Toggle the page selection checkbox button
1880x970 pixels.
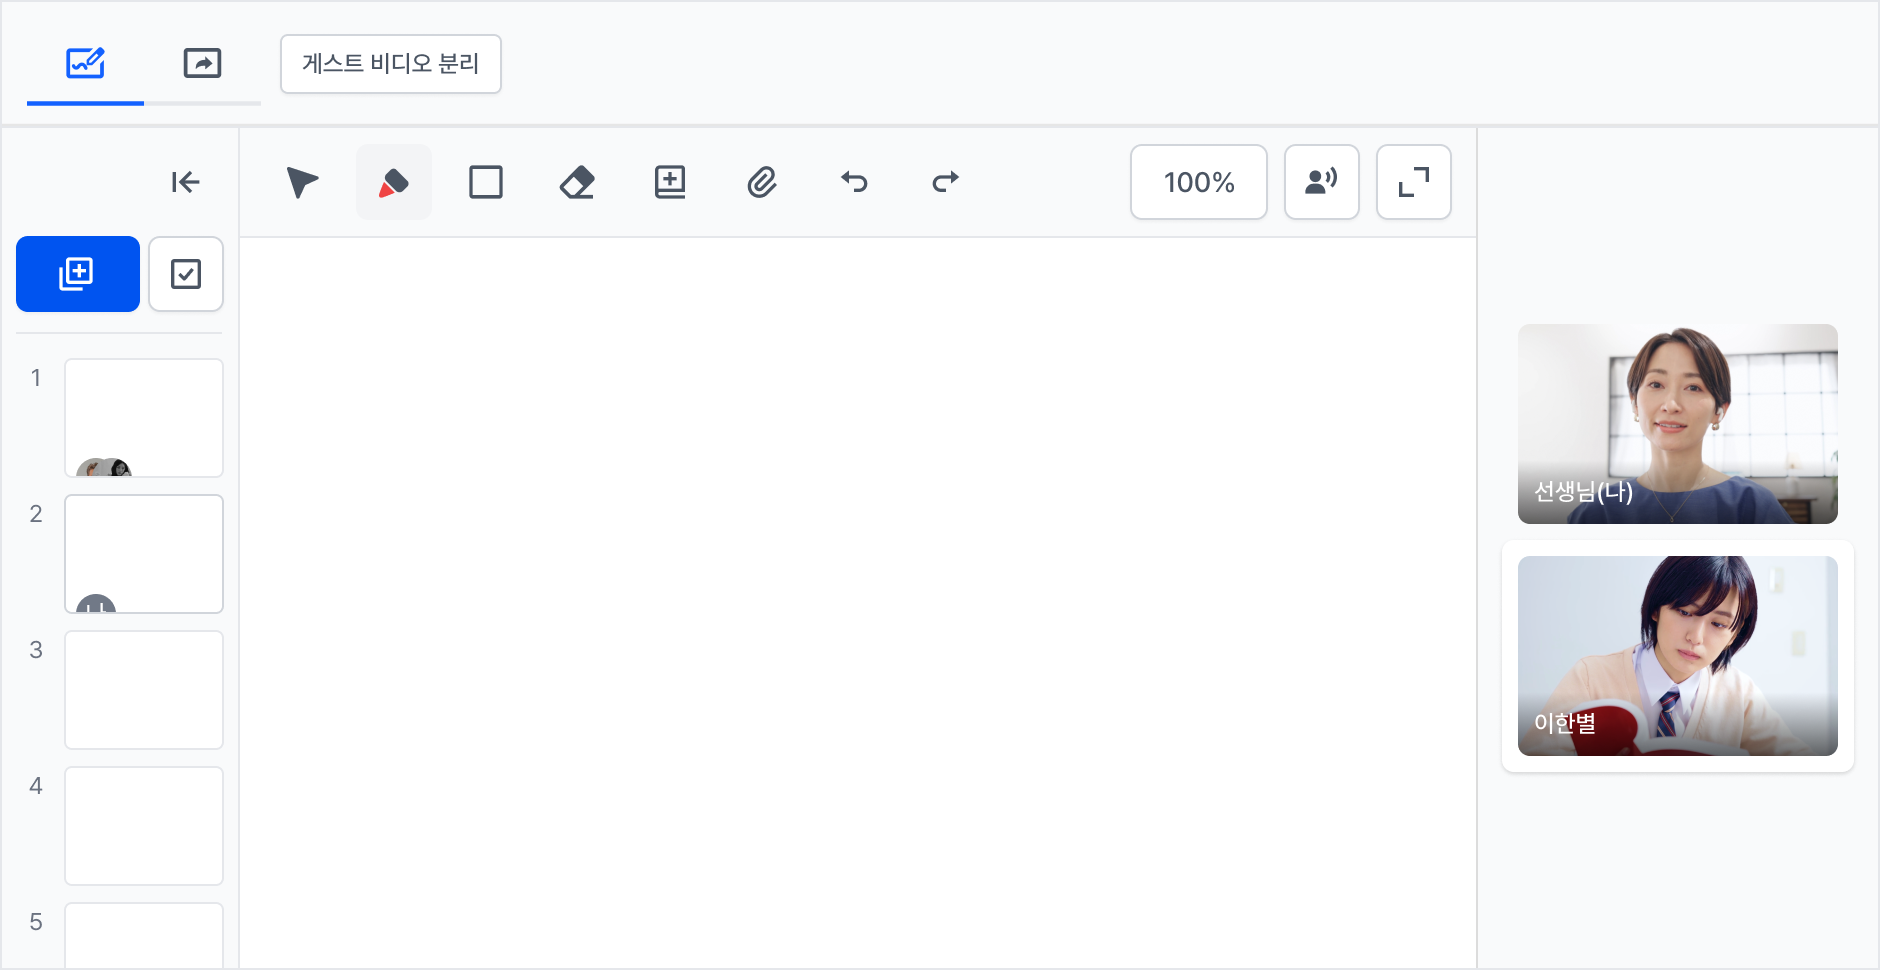coord(186,274)
